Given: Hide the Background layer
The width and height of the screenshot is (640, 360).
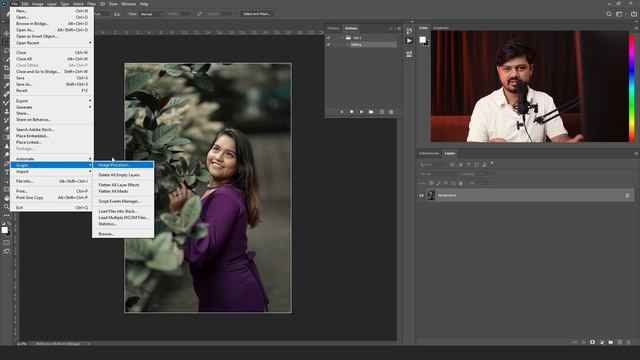Looking at the screenshot, I should point(422,196).
